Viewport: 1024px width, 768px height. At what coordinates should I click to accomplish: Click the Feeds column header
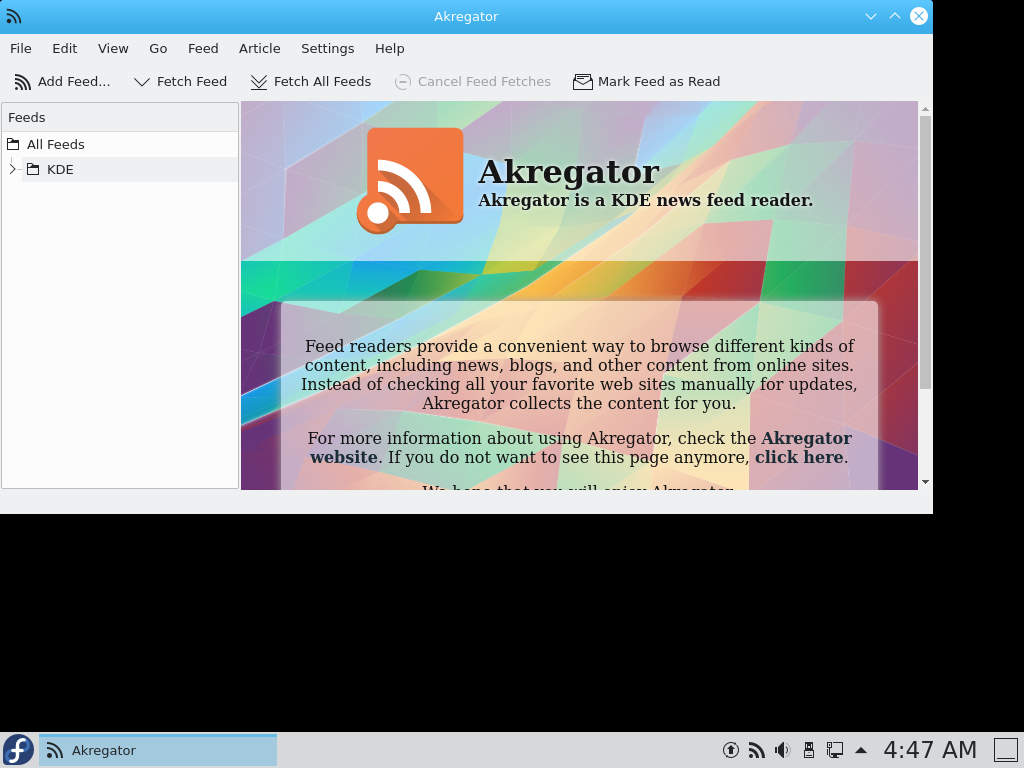120,118
